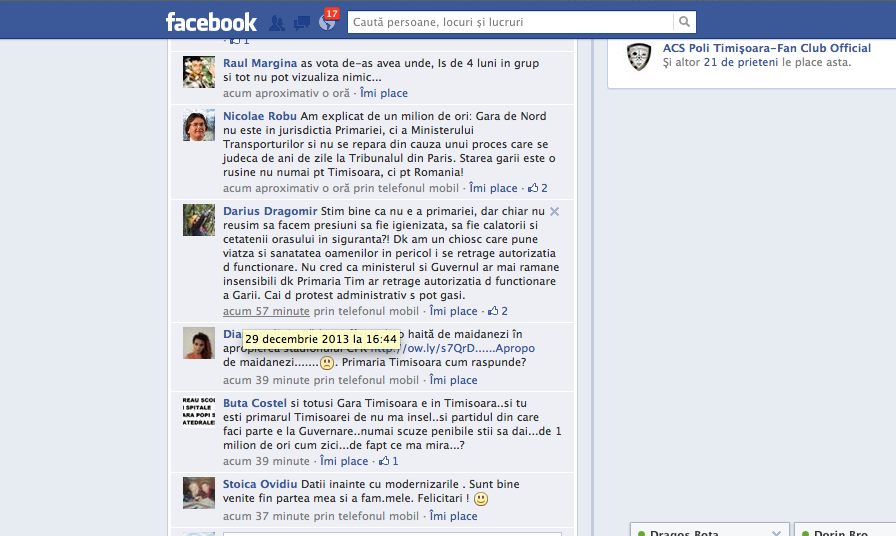896x536 pixels.
Task: View likes thumb on Buta Costel's comment
Action: pyautogui.click(x=389, y=461)
